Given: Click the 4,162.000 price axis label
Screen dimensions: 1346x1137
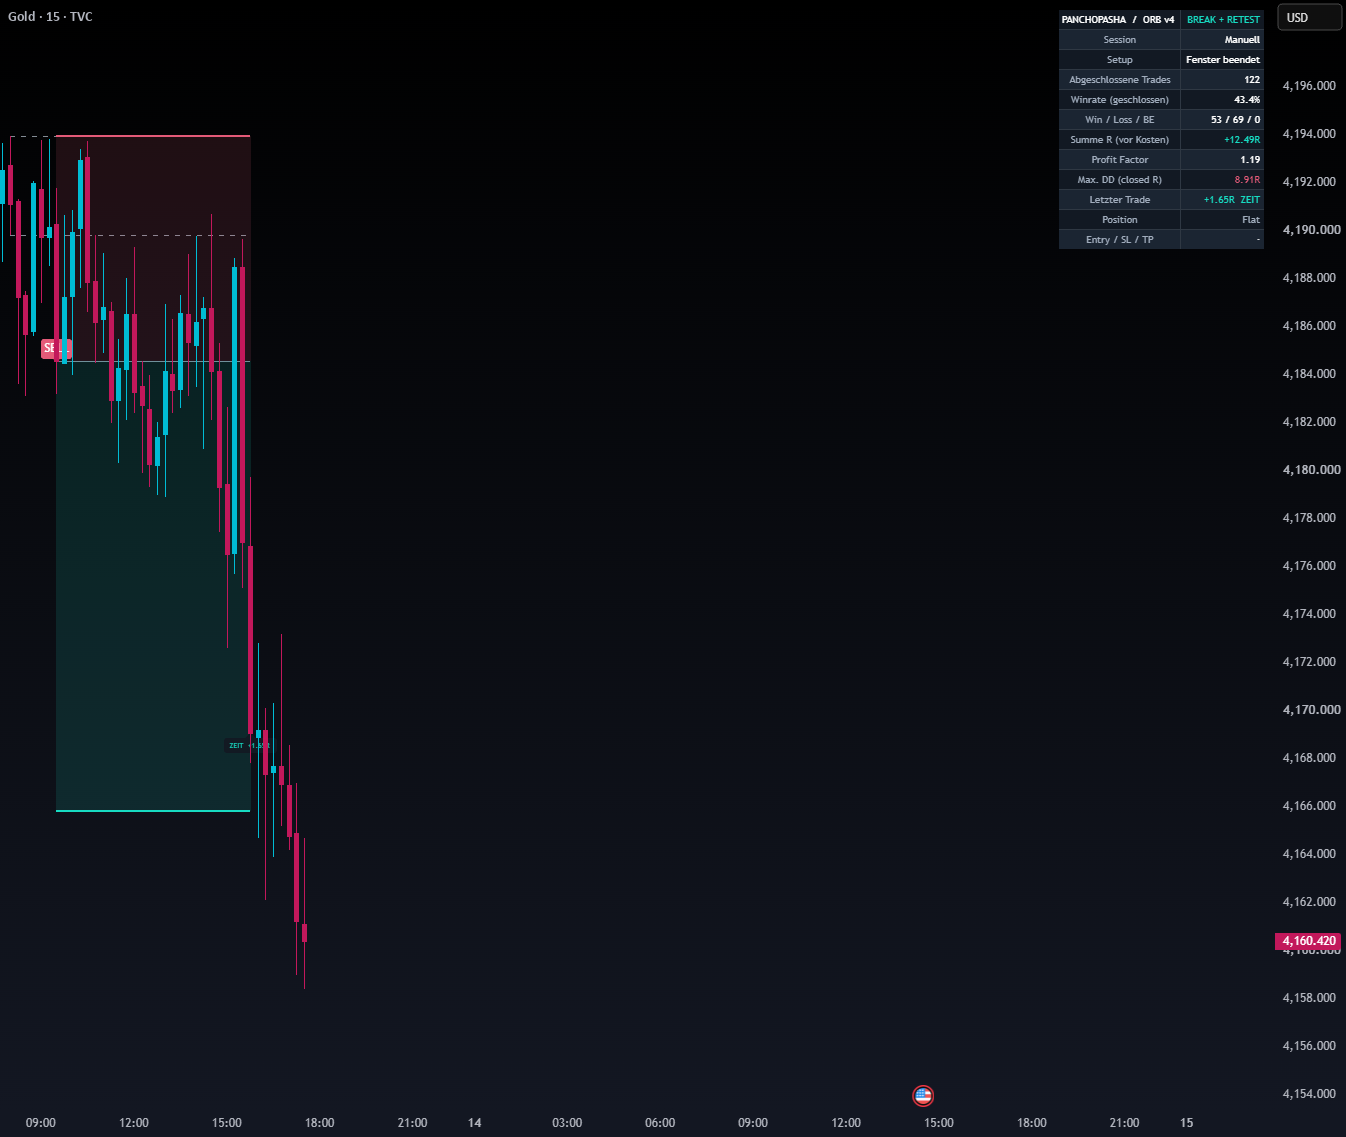Looking at the screenshot, I should coord(1309,902).
